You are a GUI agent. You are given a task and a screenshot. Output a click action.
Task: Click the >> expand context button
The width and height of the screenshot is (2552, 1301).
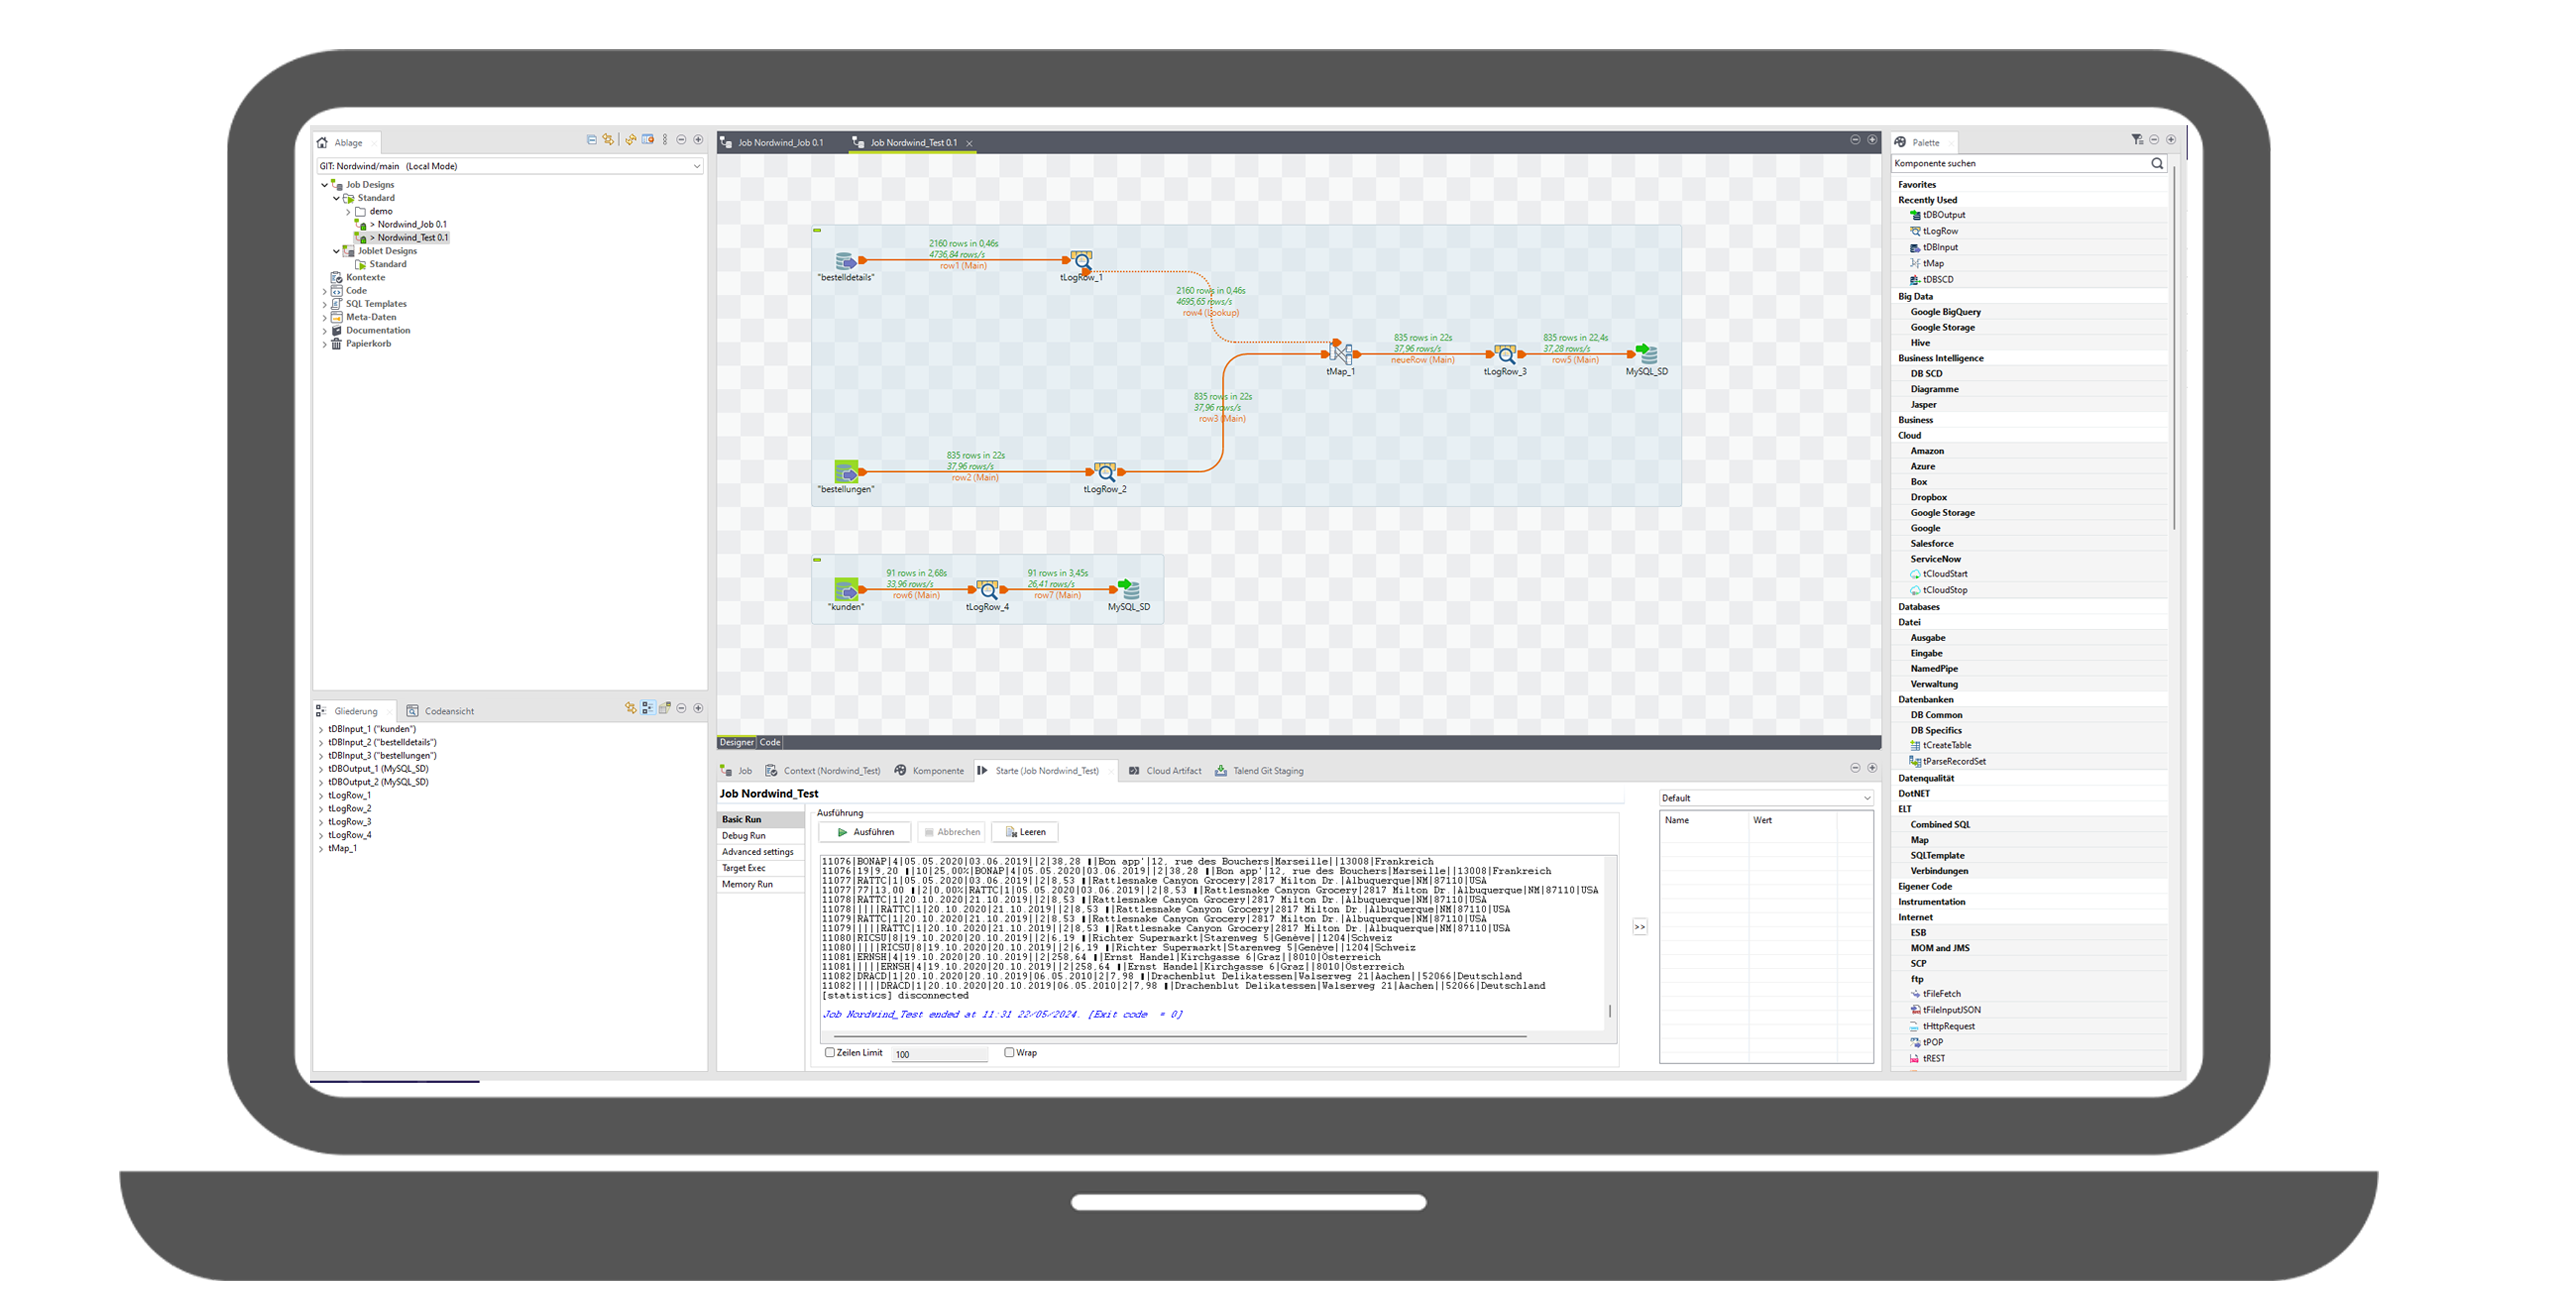coord(1640,927)
